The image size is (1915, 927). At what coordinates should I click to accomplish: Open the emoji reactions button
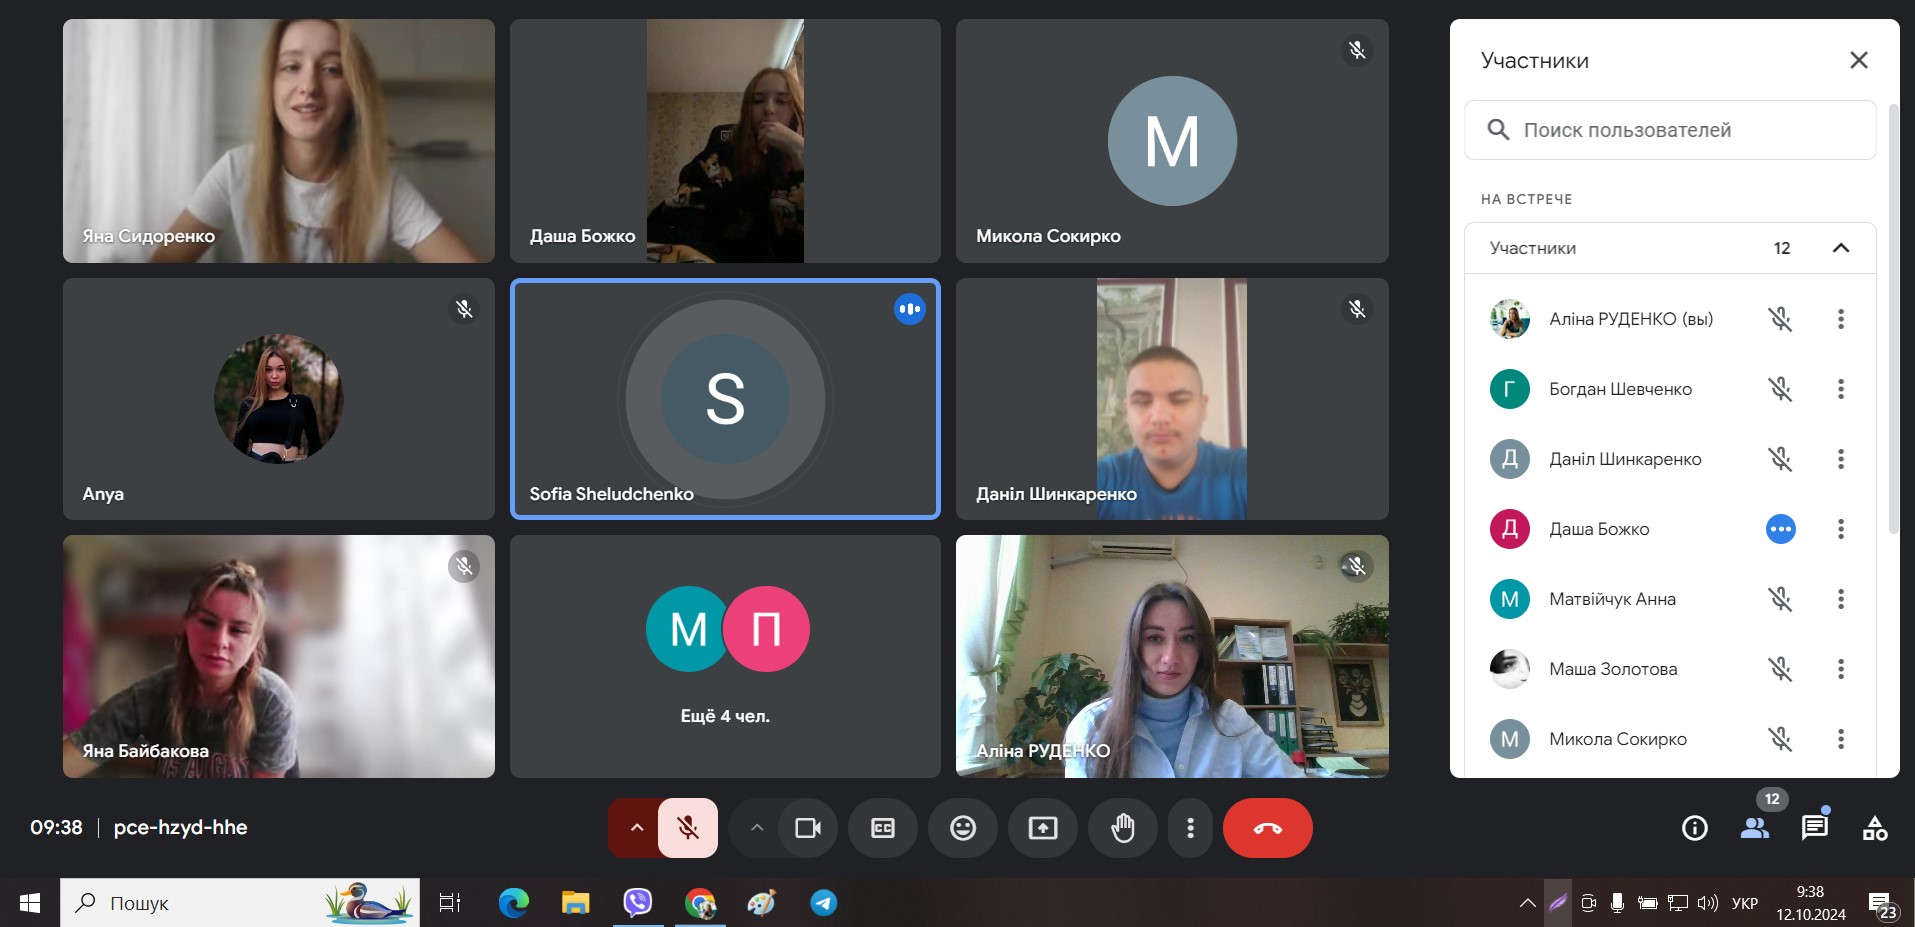962,828
